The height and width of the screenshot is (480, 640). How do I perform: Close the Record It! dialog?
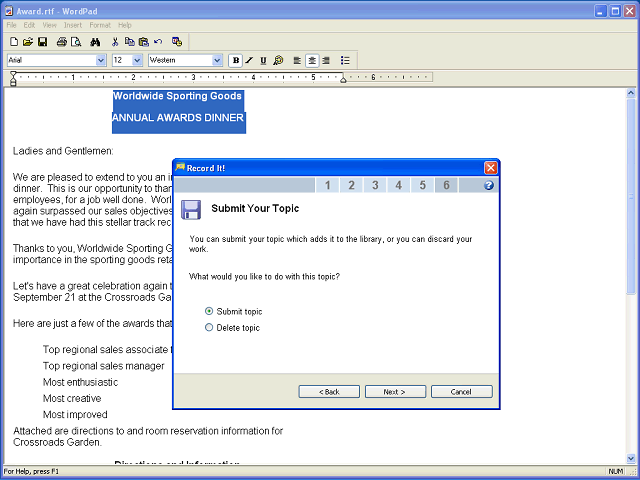pyautogui.click(x=491, y=168)
